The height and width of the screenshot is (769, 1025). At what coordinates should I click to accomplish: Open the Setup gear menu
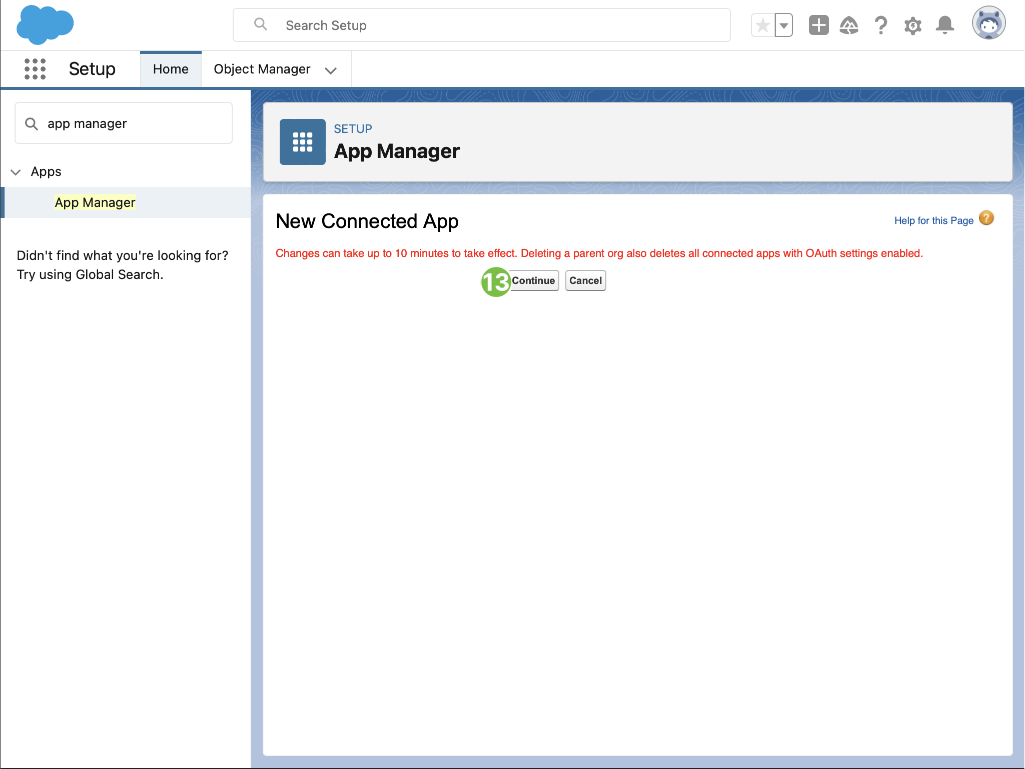pos(913,26)
